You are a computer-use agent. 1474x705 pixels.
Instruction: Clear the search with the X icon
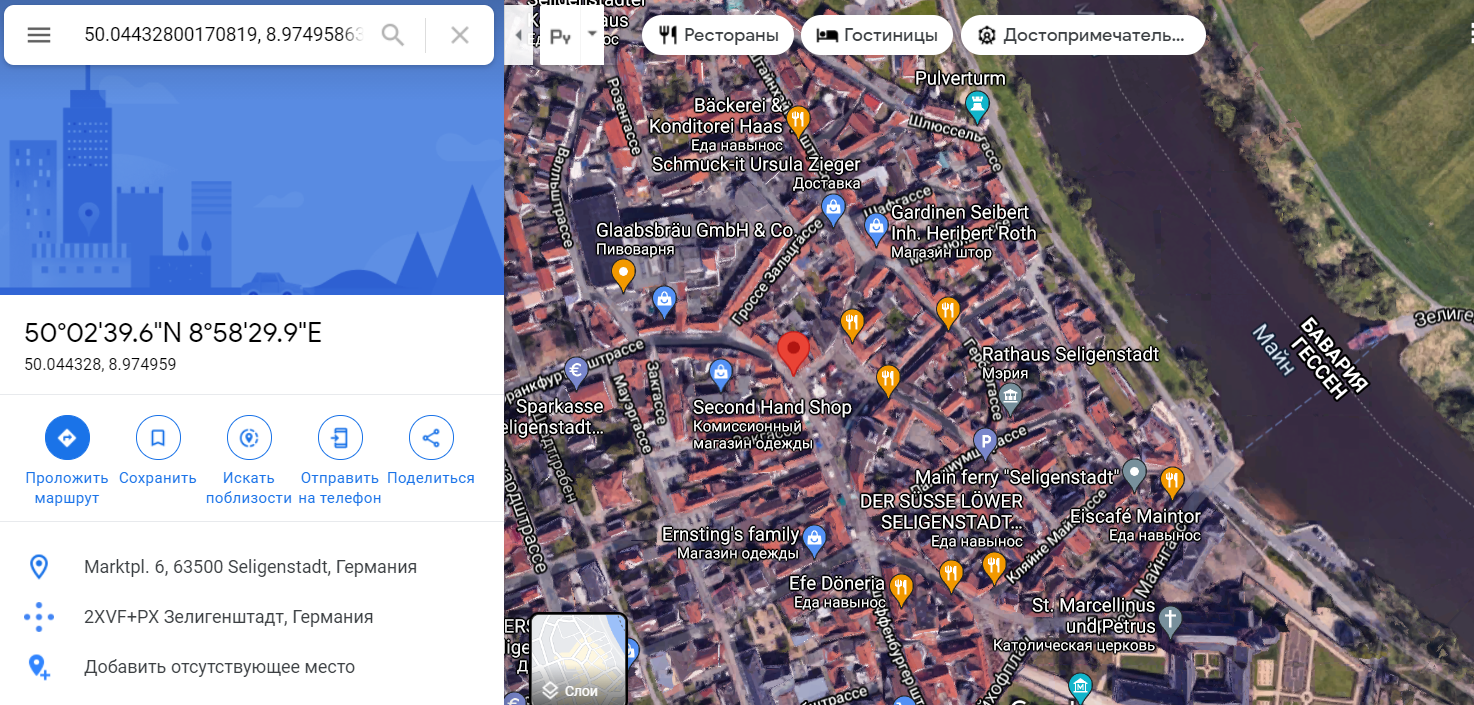(x=460, y=35)
